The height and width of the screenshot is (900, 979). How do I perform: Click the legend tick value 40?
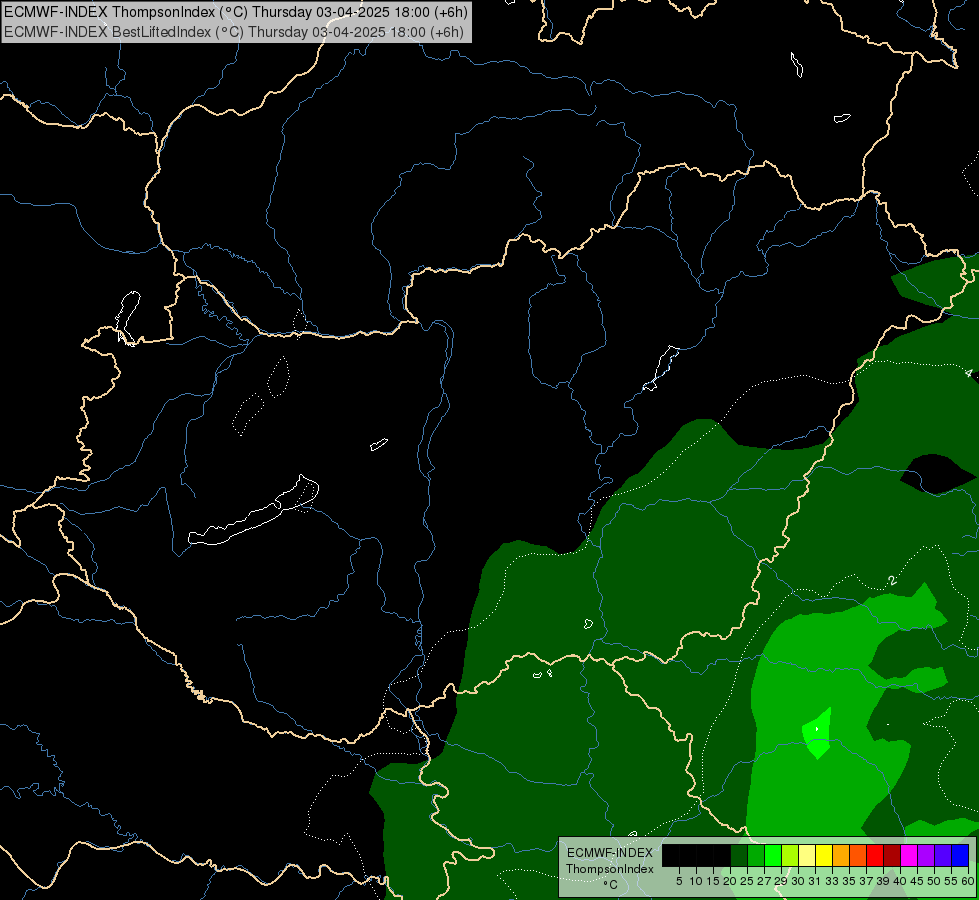(900, 881)
